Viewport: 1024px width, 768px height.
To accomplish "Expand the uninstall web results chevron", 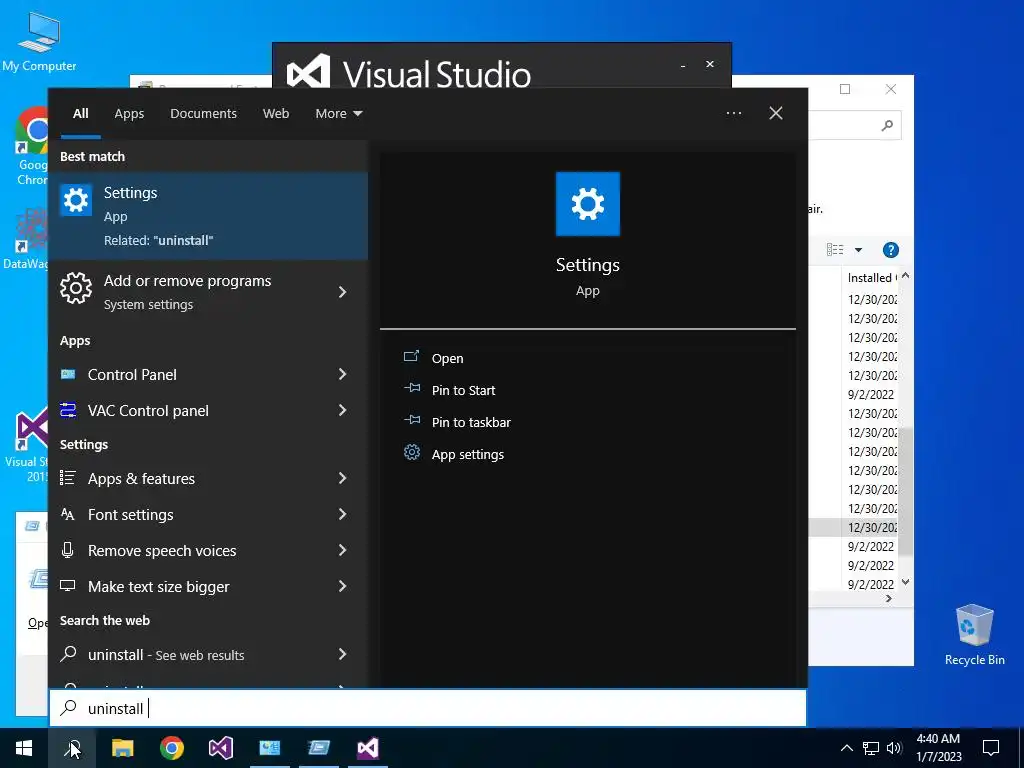I will [342, 654].
